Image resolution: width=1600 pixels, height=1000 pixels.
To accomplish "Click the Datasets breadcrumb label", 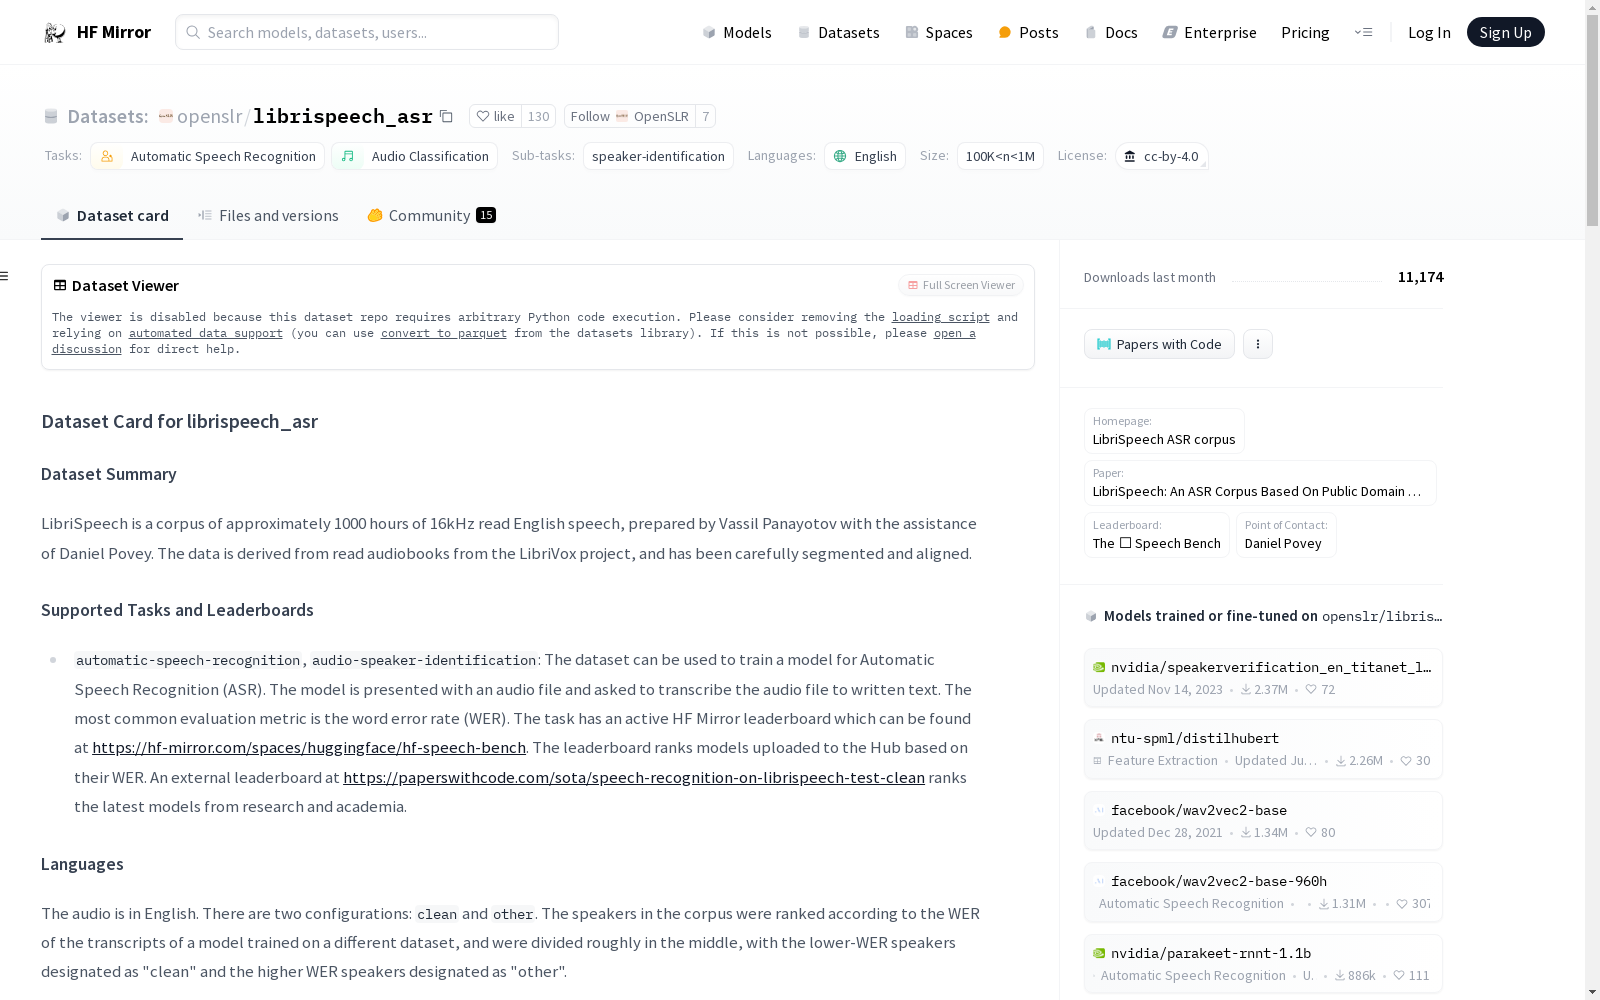I will tap(107, 117).
